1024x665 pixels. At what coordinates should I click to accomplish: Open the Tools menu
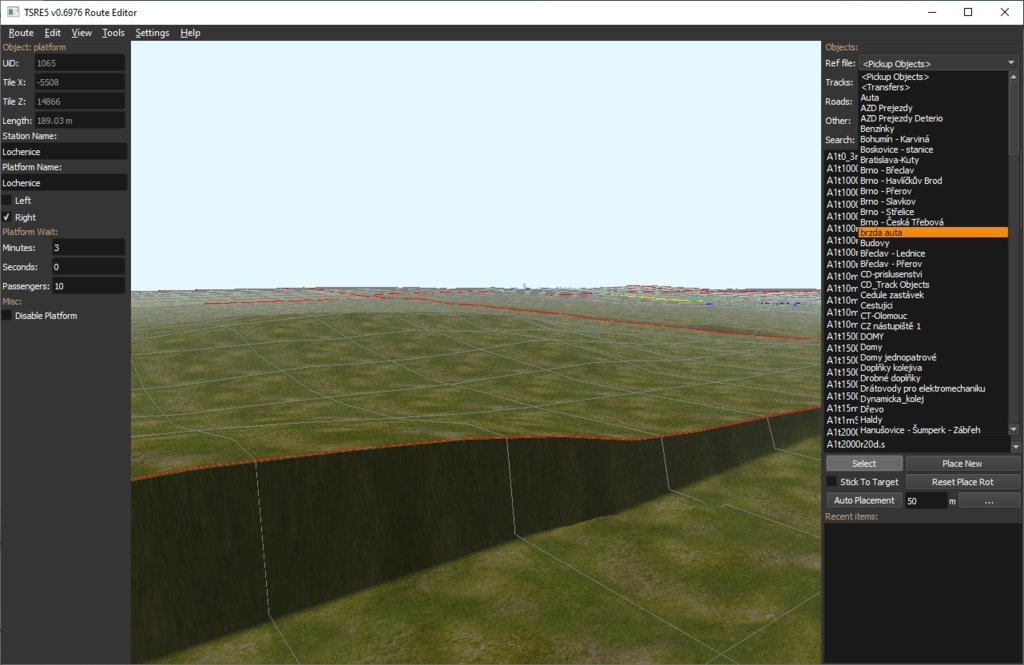pyautogui.click(x=113, y=33)
